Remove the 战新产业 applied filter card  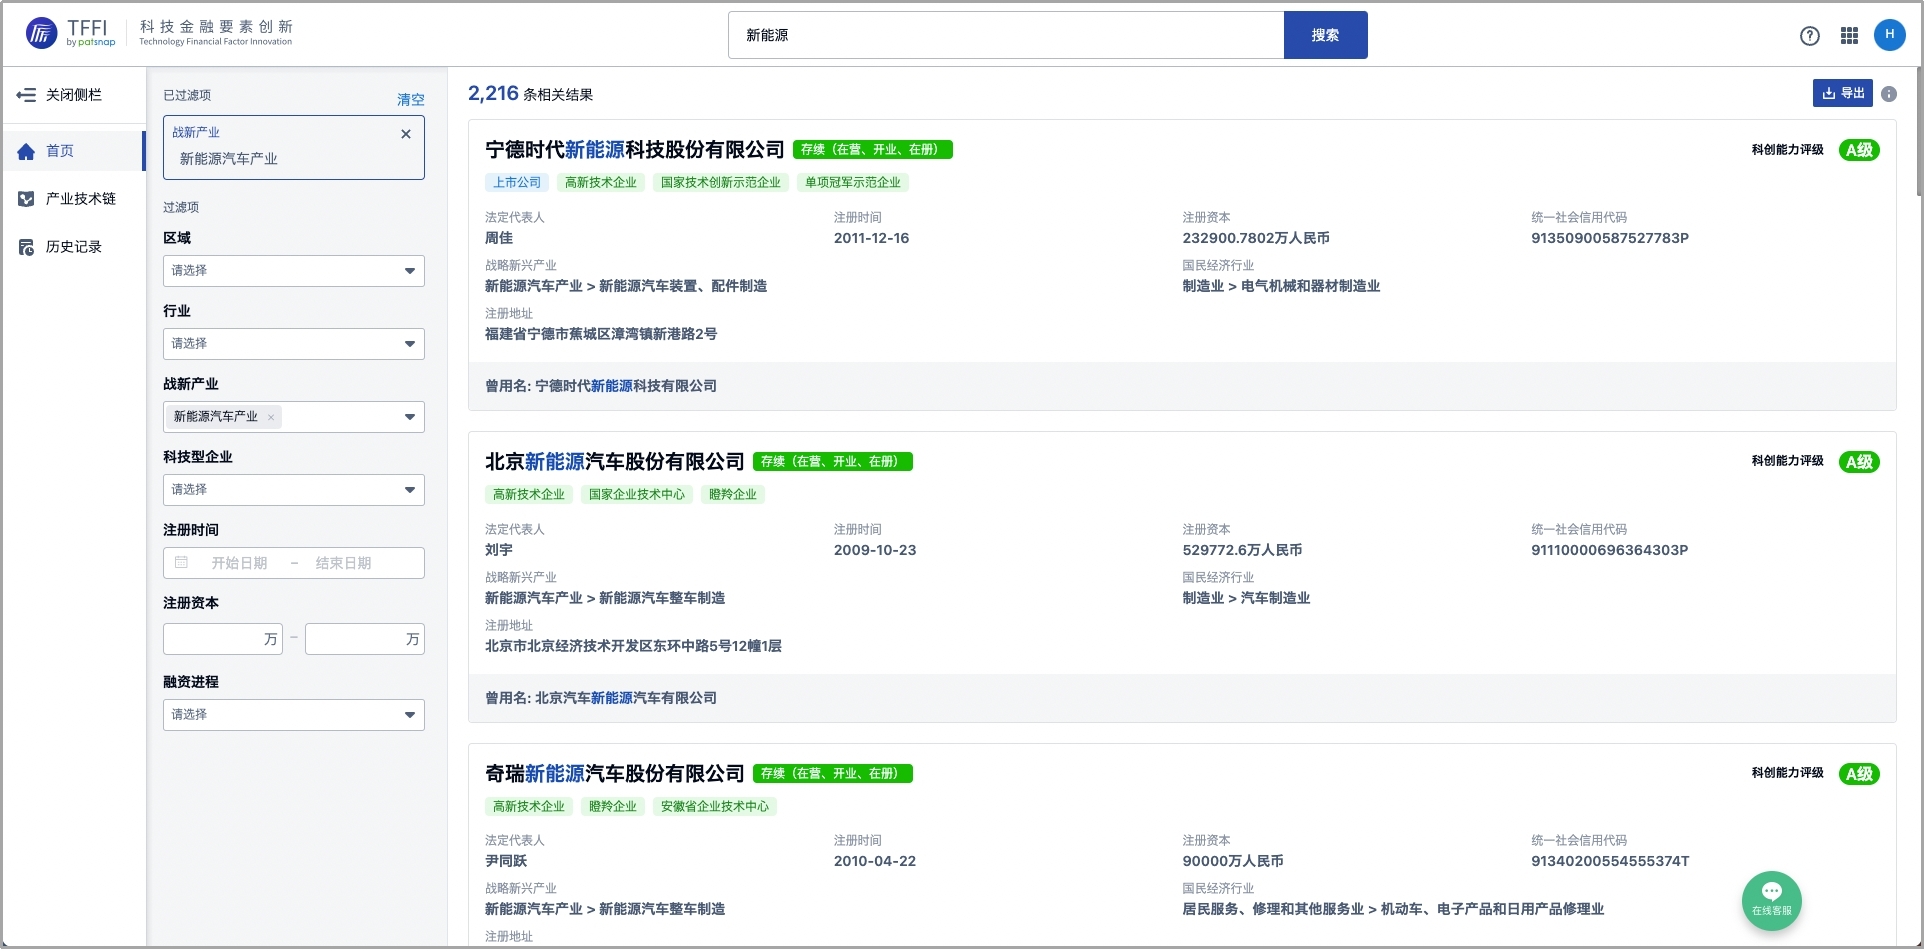(405, 134)
